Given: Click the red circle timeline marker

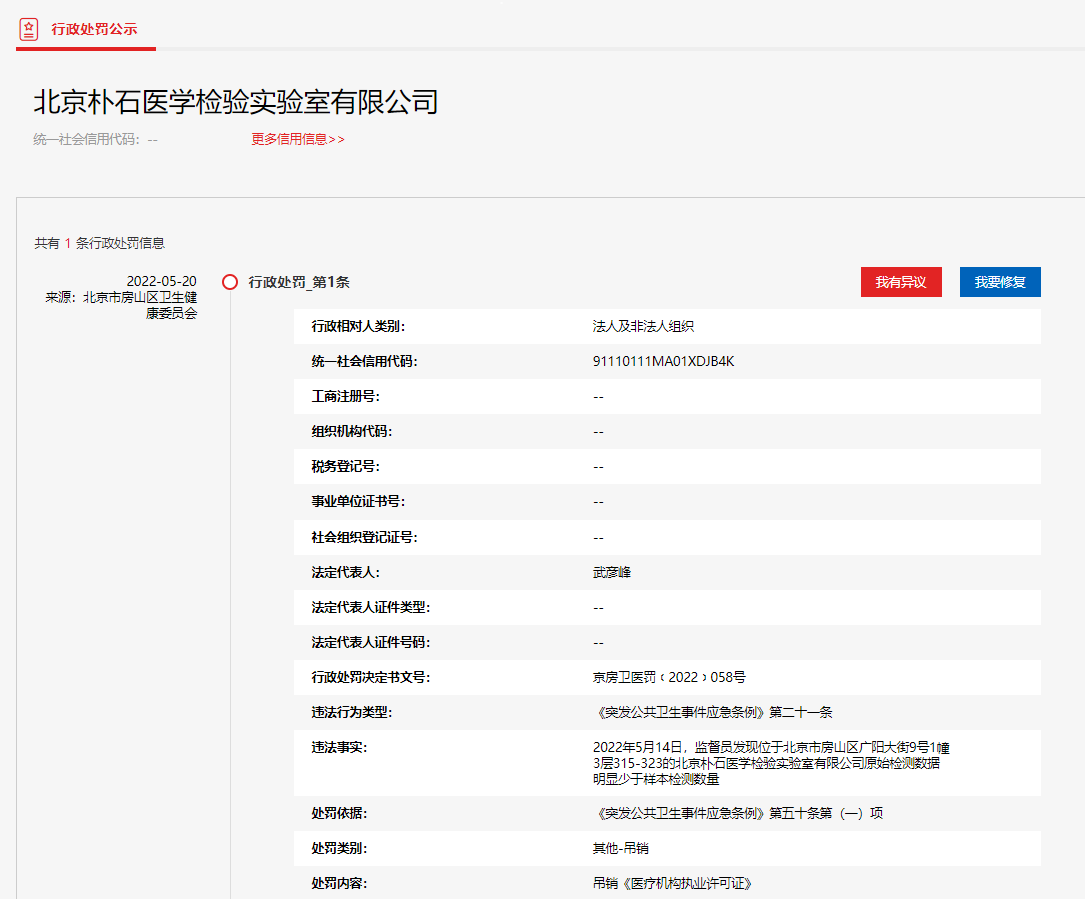Looking at the screenshot, I should point(229,282).
